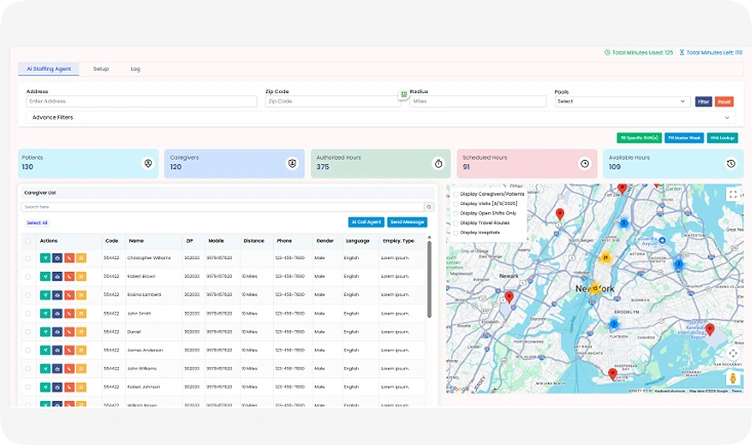
Task: Click yellow action icon in John Smith row
Action: click(x=81, y=313)
